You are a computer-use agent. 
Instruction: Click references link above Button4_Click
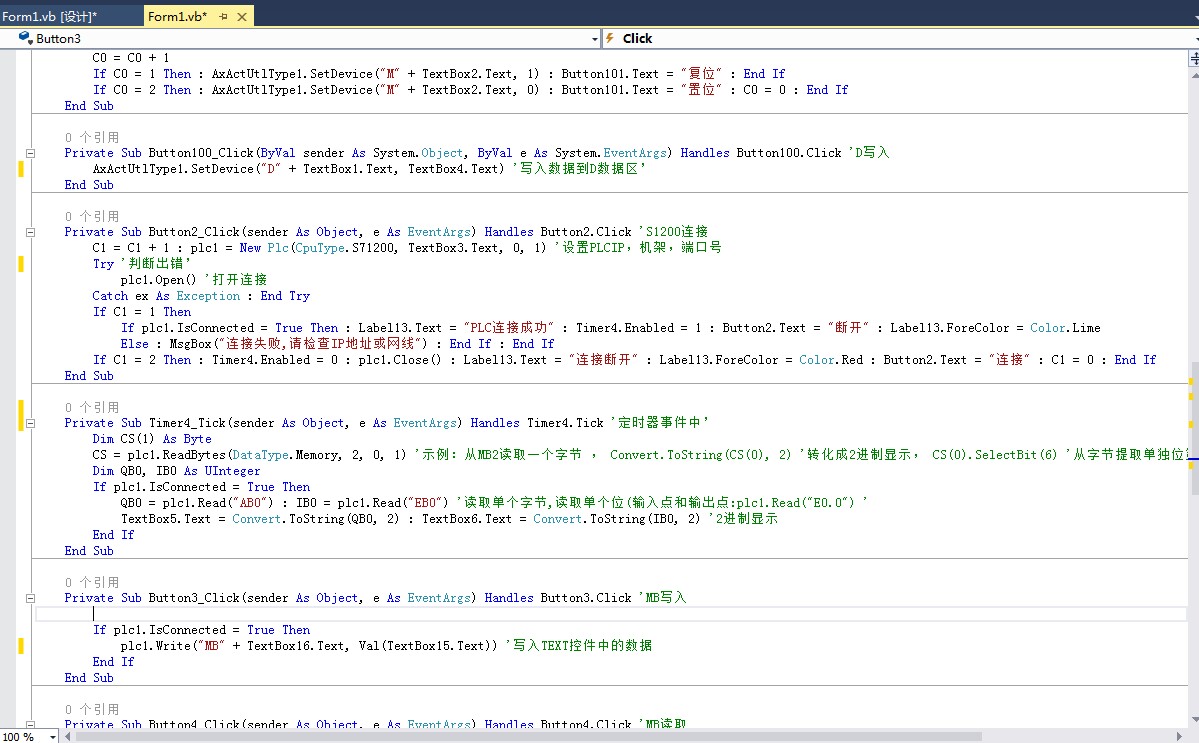[92, 709]
